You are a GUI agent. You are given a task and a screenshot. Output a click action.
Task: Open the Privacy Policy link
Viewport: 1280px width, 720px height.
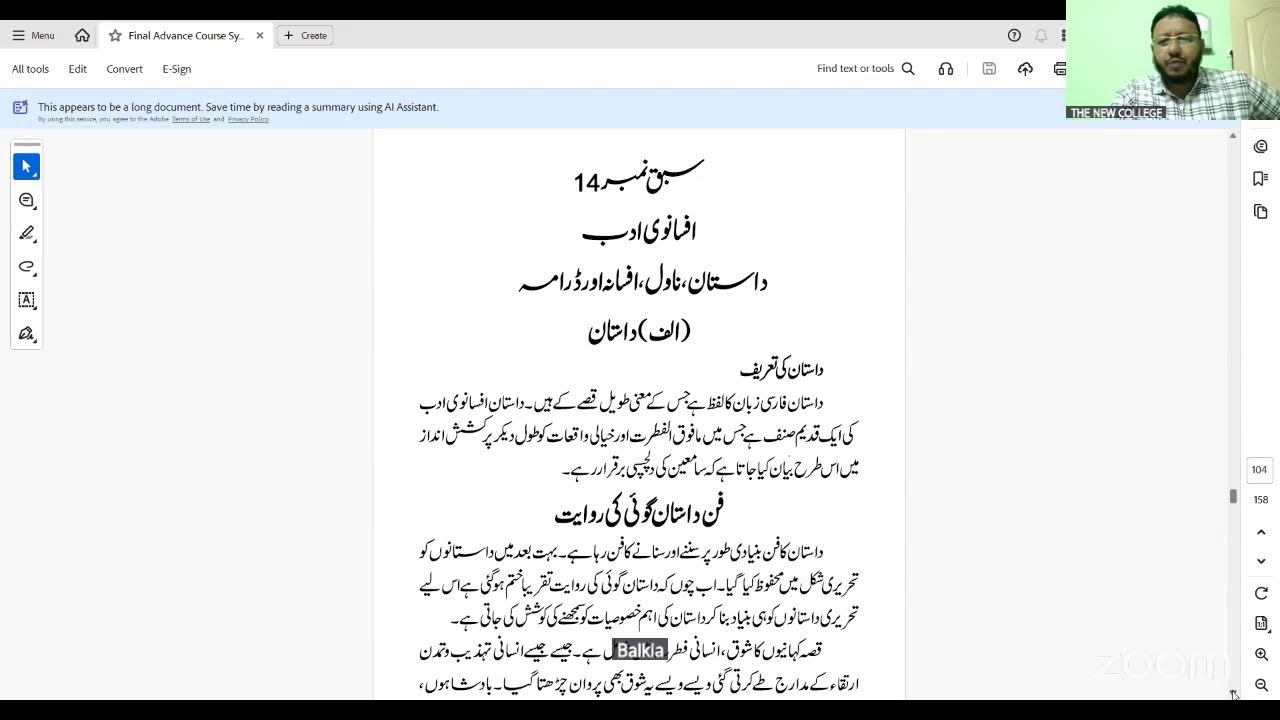click(x=248, y=119)
